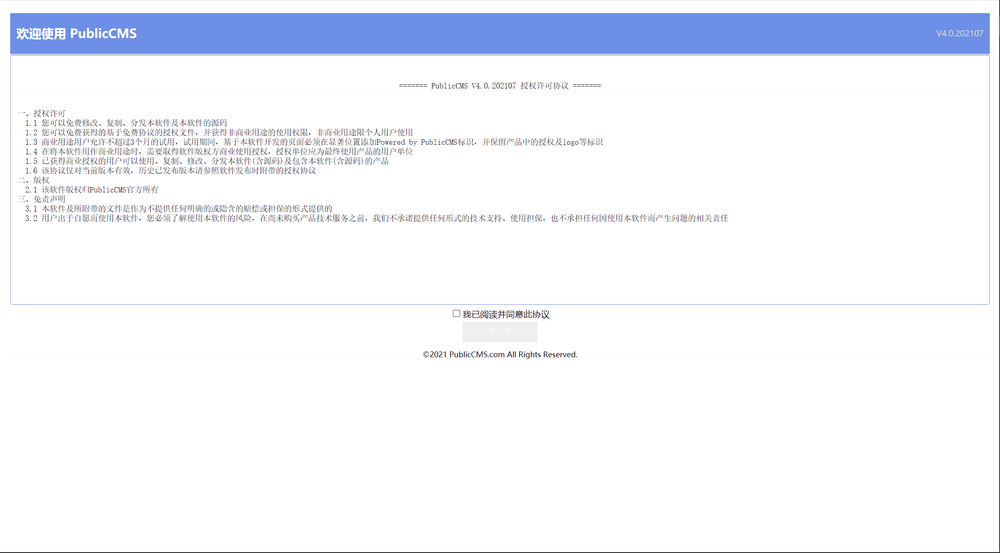The height and width of the screenshot is (553, 1000).
Task: Click the 欢迎使用 PublicCMS header title
Action: pos(76,33)
